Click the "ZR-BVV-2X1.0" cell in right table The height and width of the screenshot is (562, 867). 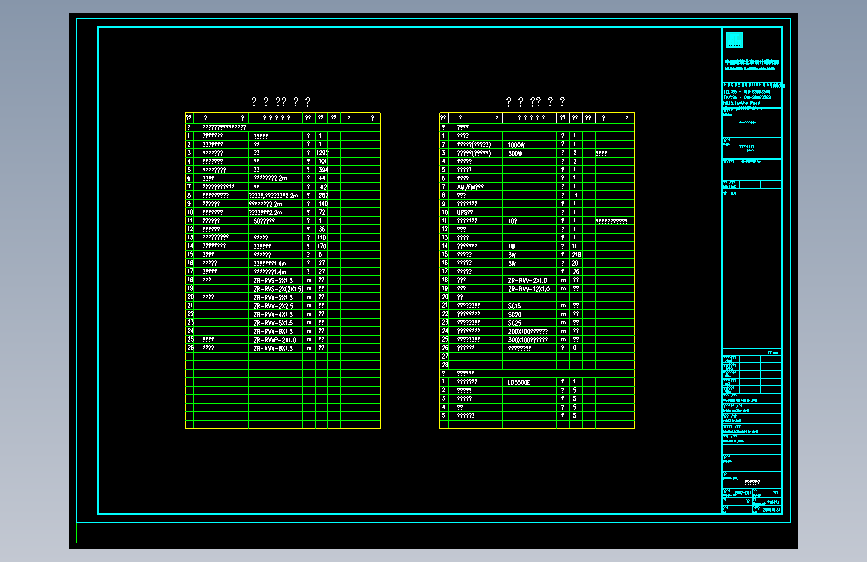[x=529, y=280]
